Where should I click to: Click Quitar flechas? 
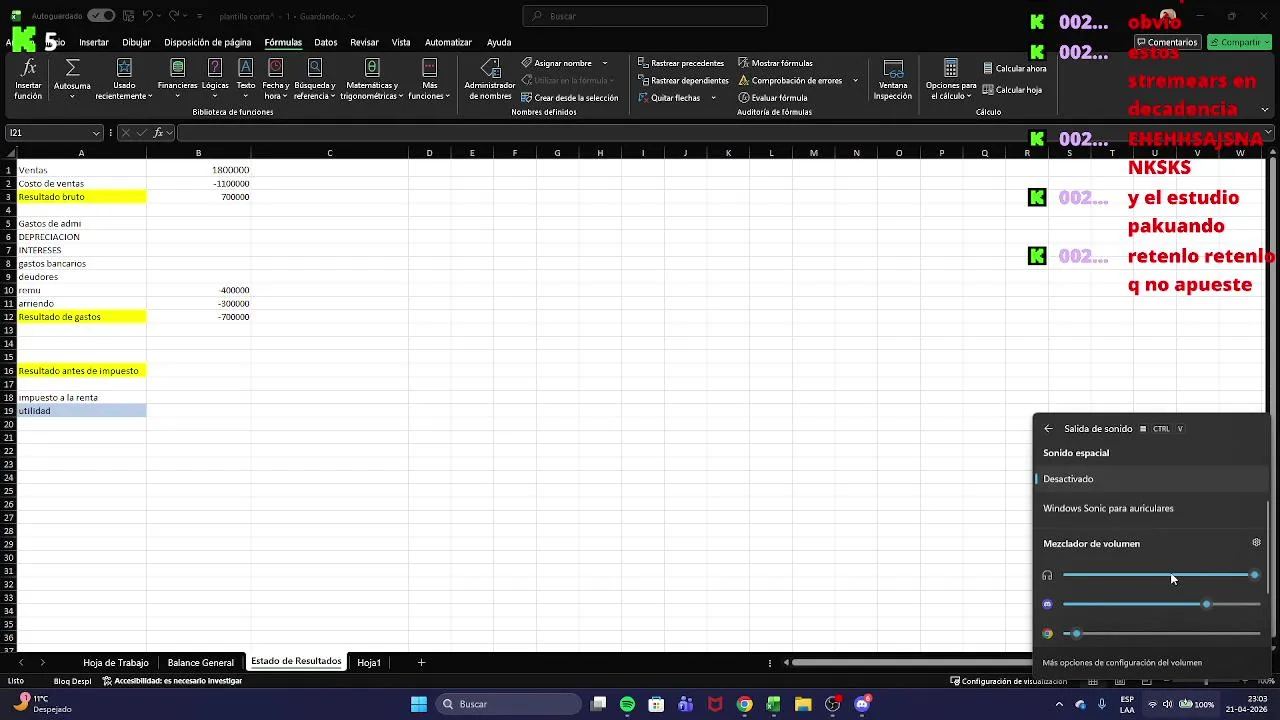(669, 98)
